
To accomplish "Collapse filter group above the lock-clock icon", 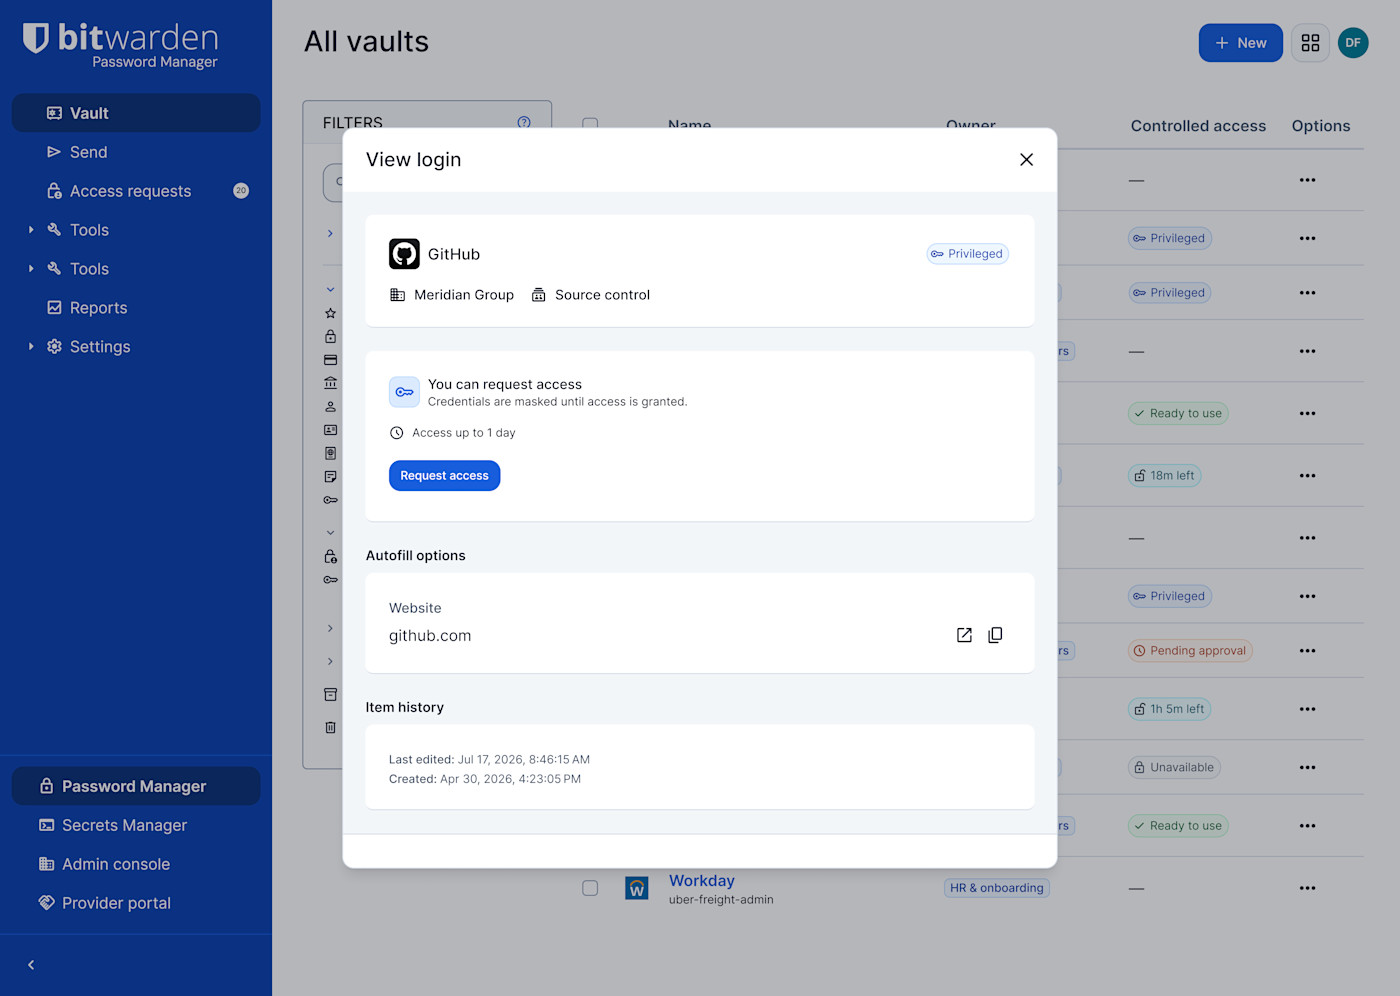I will [x=330, y=533].
